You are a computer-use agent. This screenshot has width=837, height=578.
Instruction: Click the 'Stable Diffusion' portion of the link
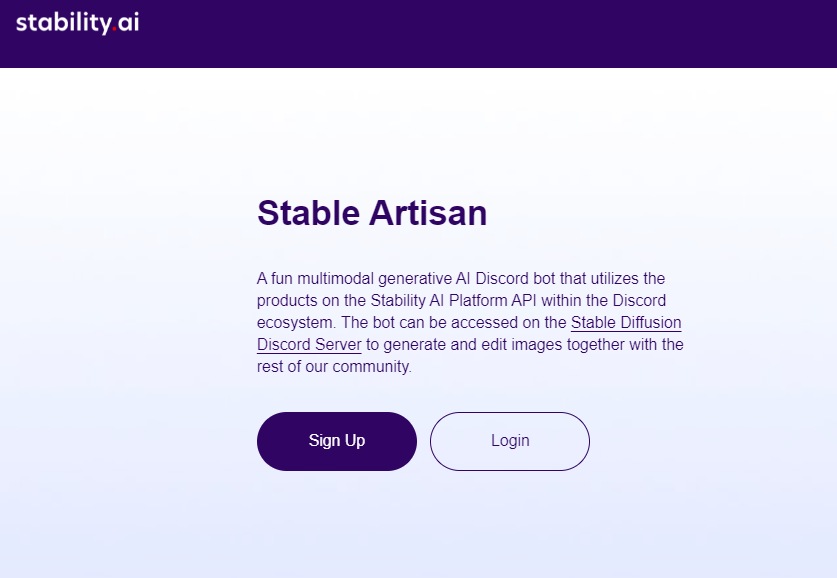(x=626, y=322)
